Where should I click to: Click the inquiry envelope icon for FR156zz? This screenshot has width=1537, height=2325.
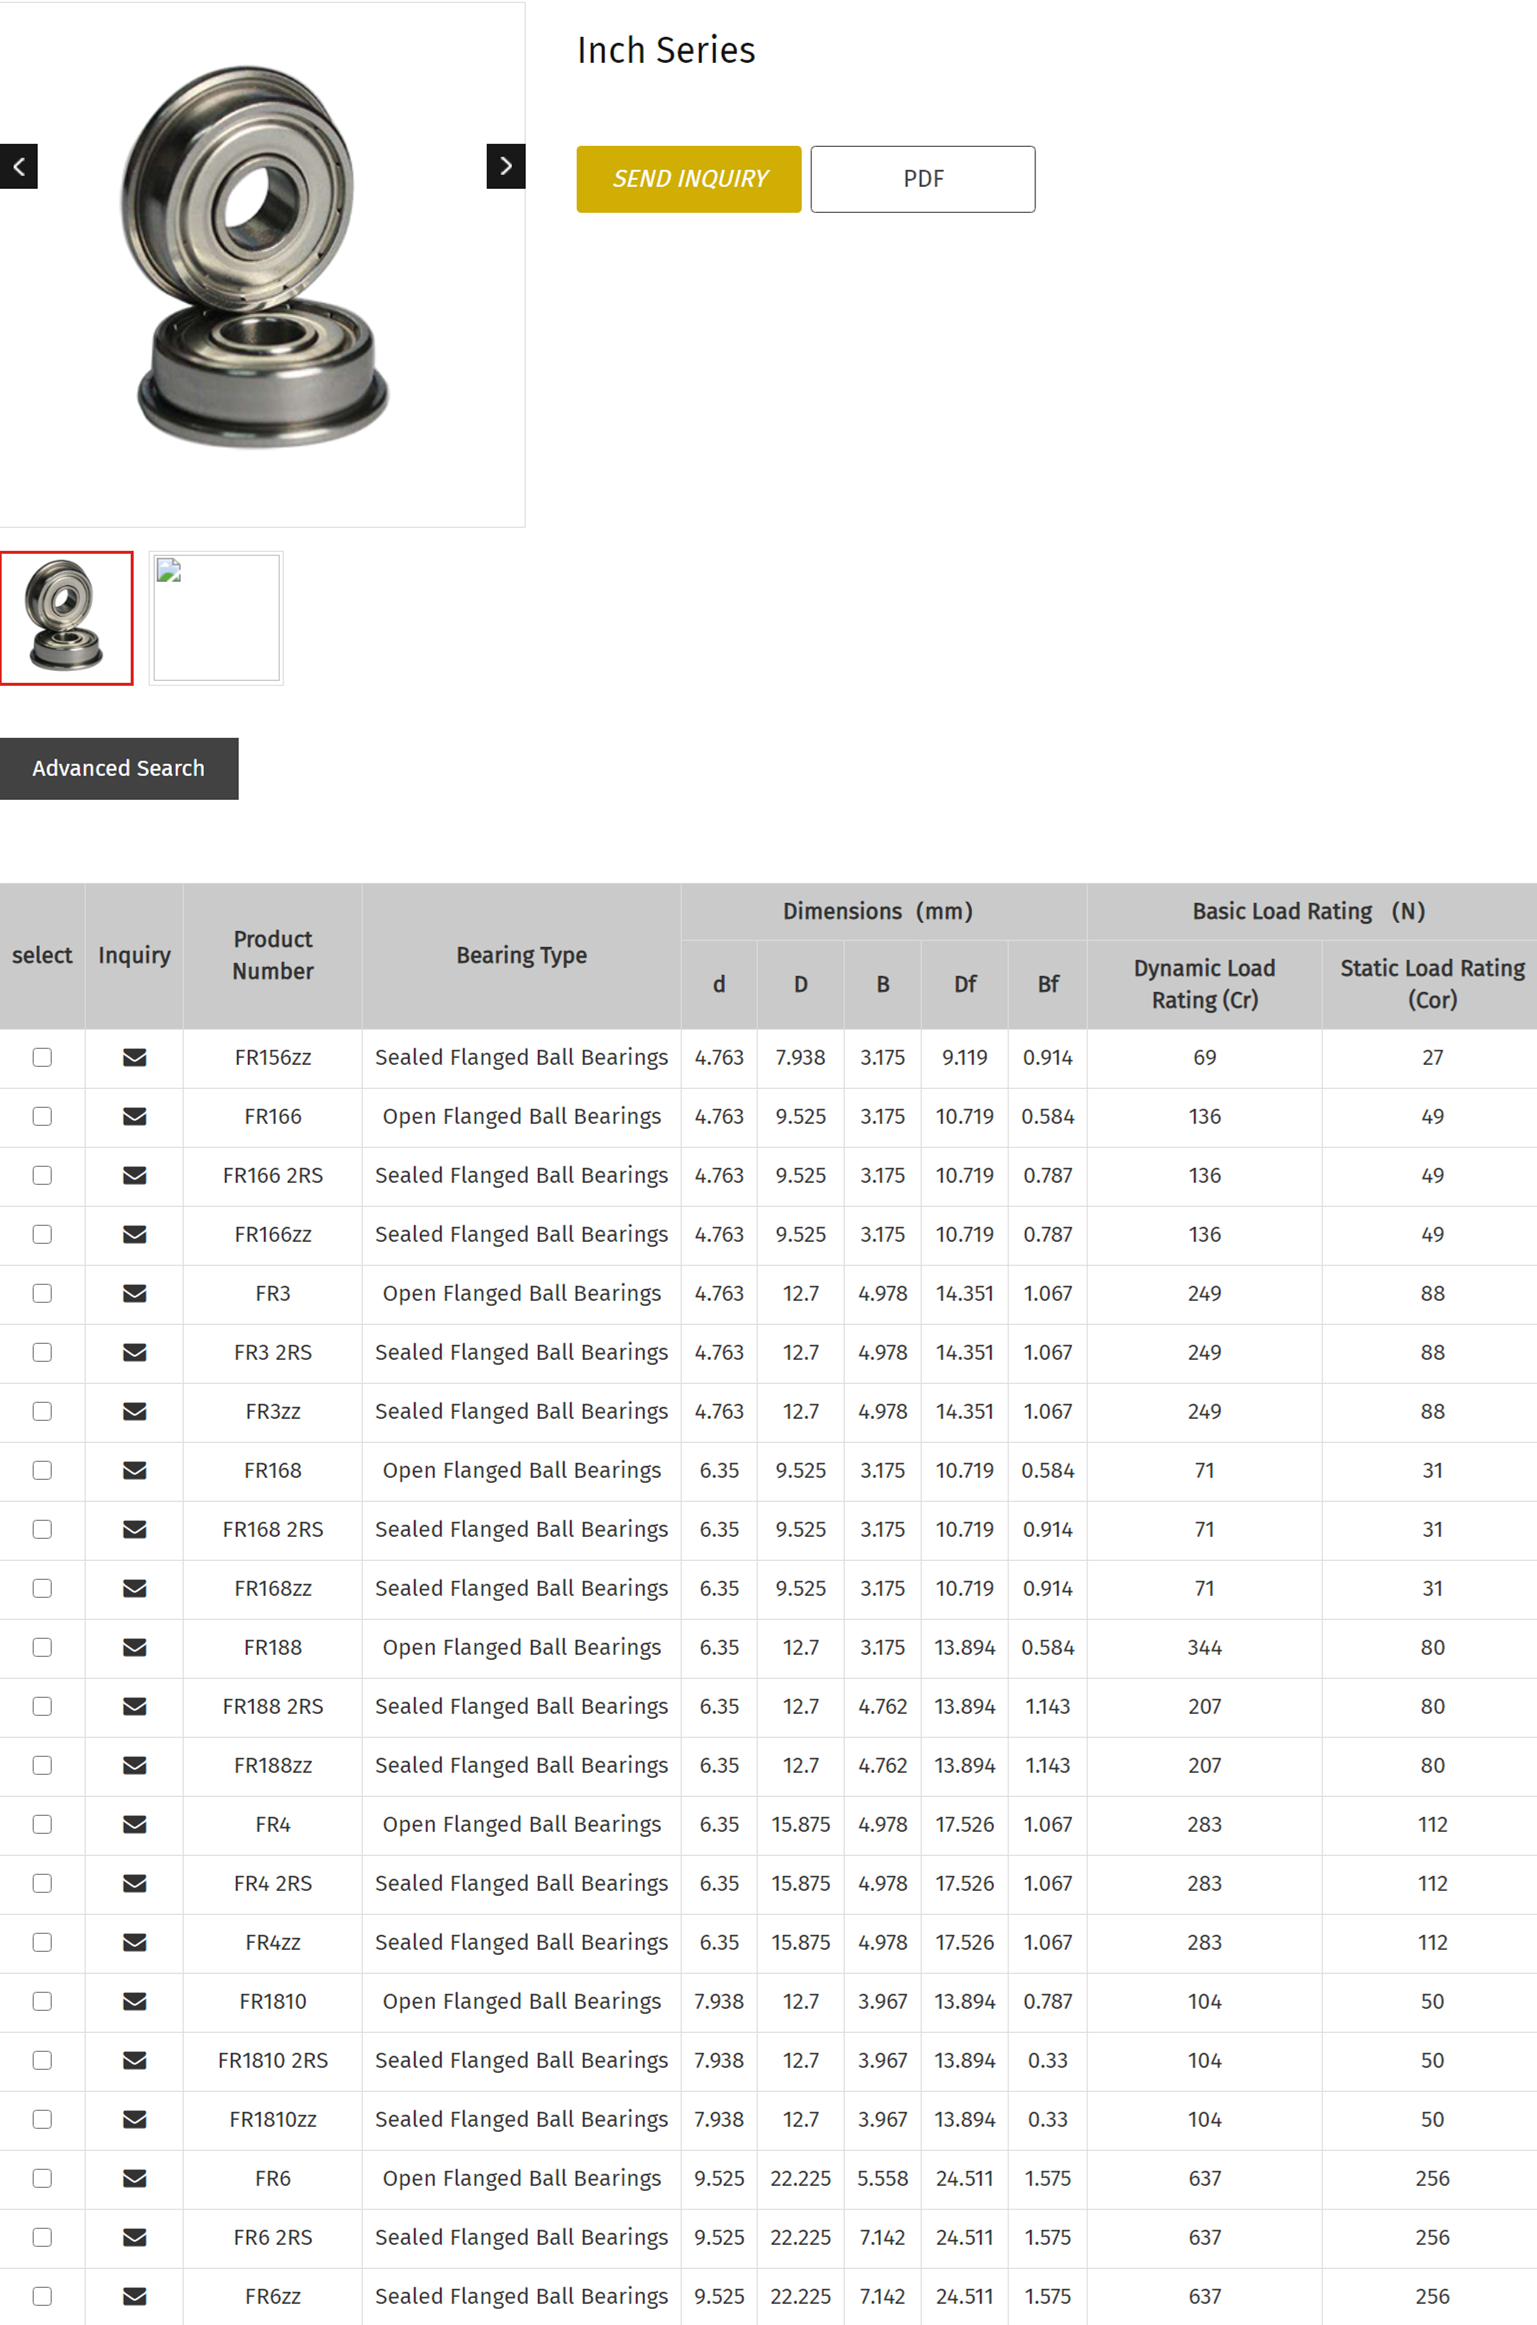click(134, 1057)
